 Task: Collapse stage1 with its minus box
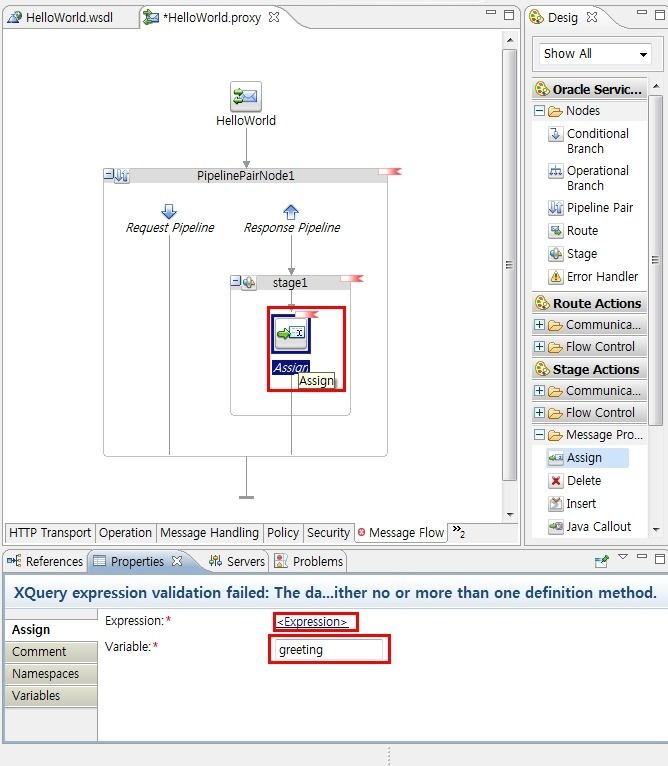pyautogui.click(x=236, y=280)
